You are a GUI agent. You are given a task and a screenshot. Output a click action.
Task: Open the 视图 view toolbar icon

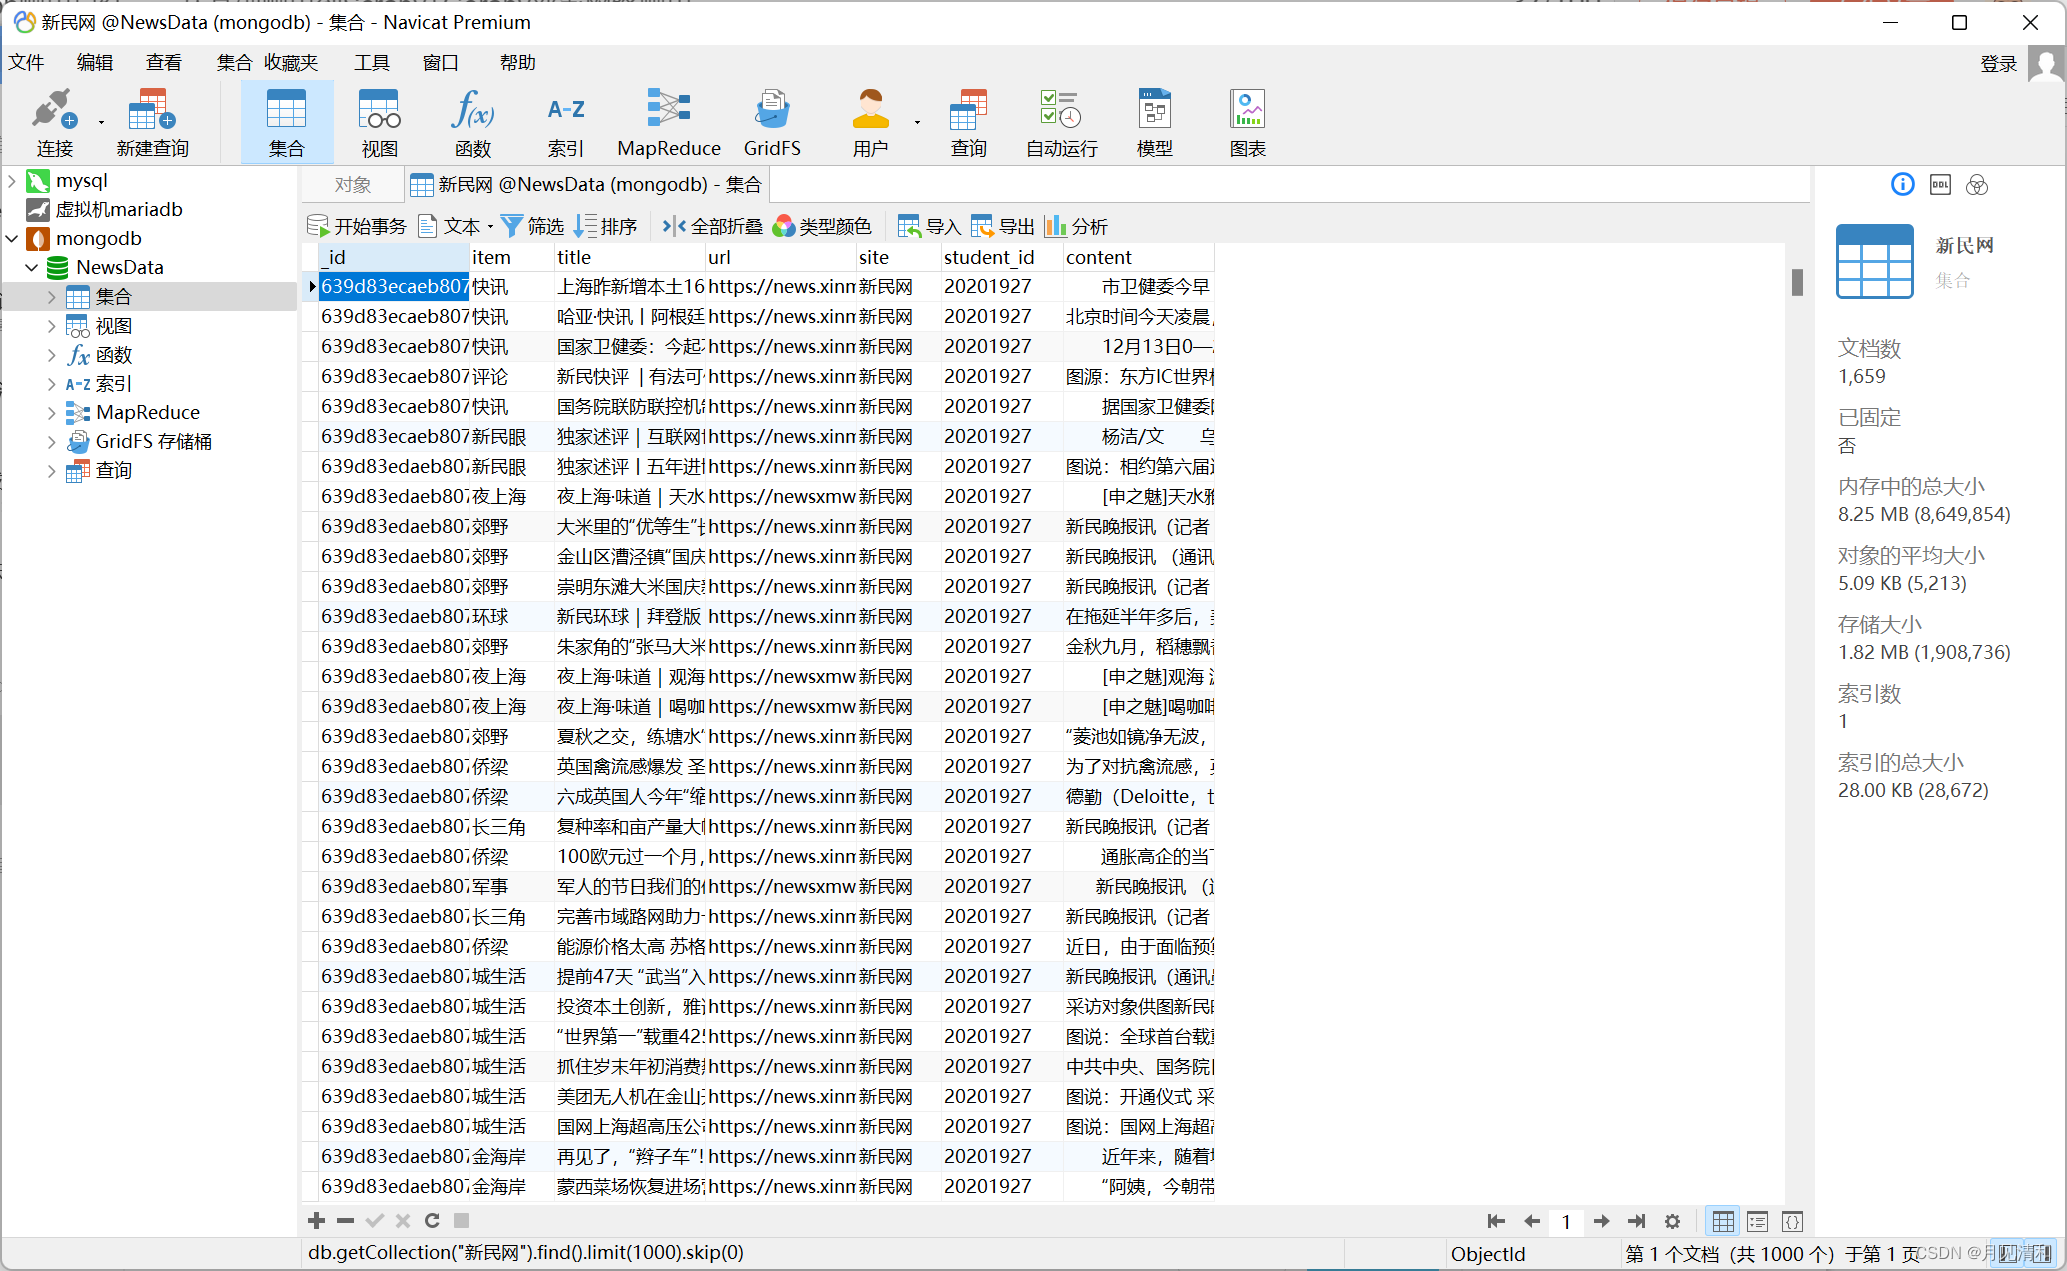[x=379, y=122]
